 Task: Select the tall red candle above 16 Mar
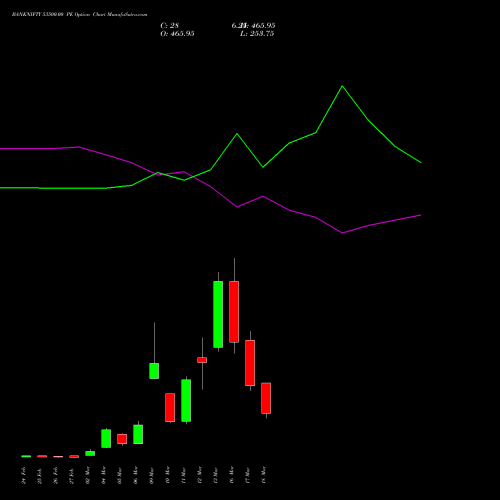[234, 312]
